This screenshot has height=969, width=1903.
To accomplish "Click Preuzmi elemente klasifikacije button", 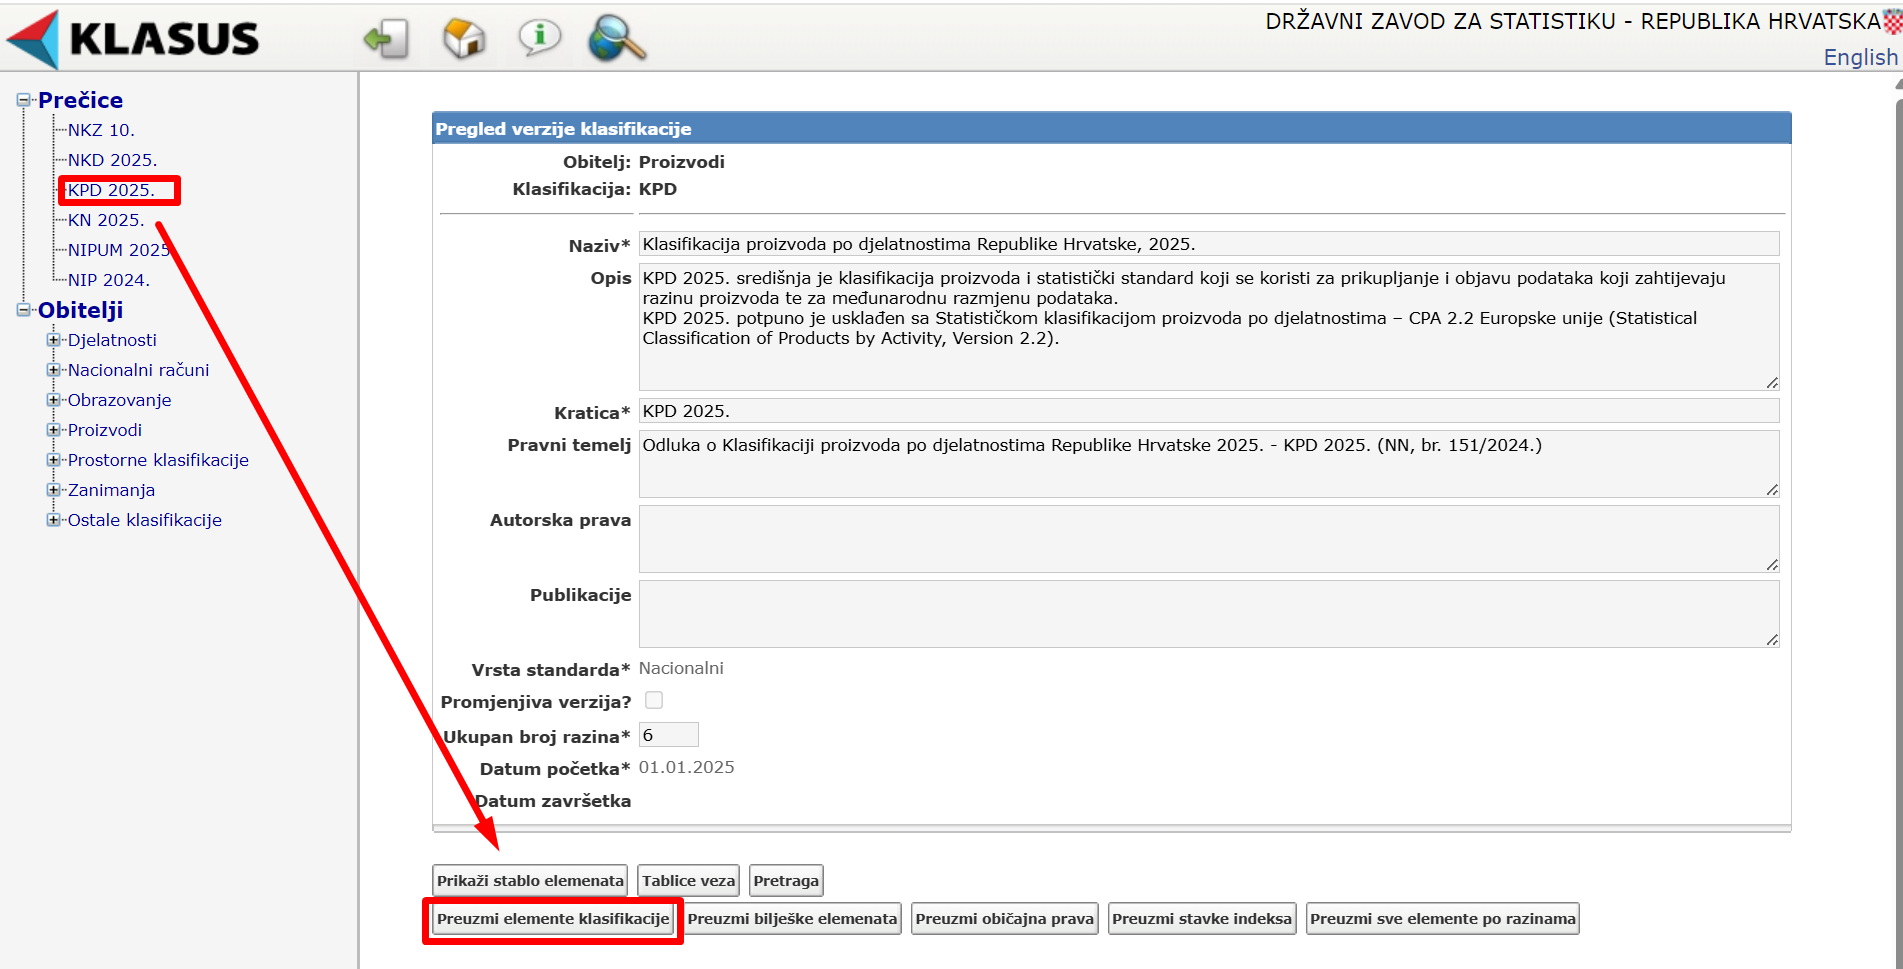I will [x=553, y=919].
